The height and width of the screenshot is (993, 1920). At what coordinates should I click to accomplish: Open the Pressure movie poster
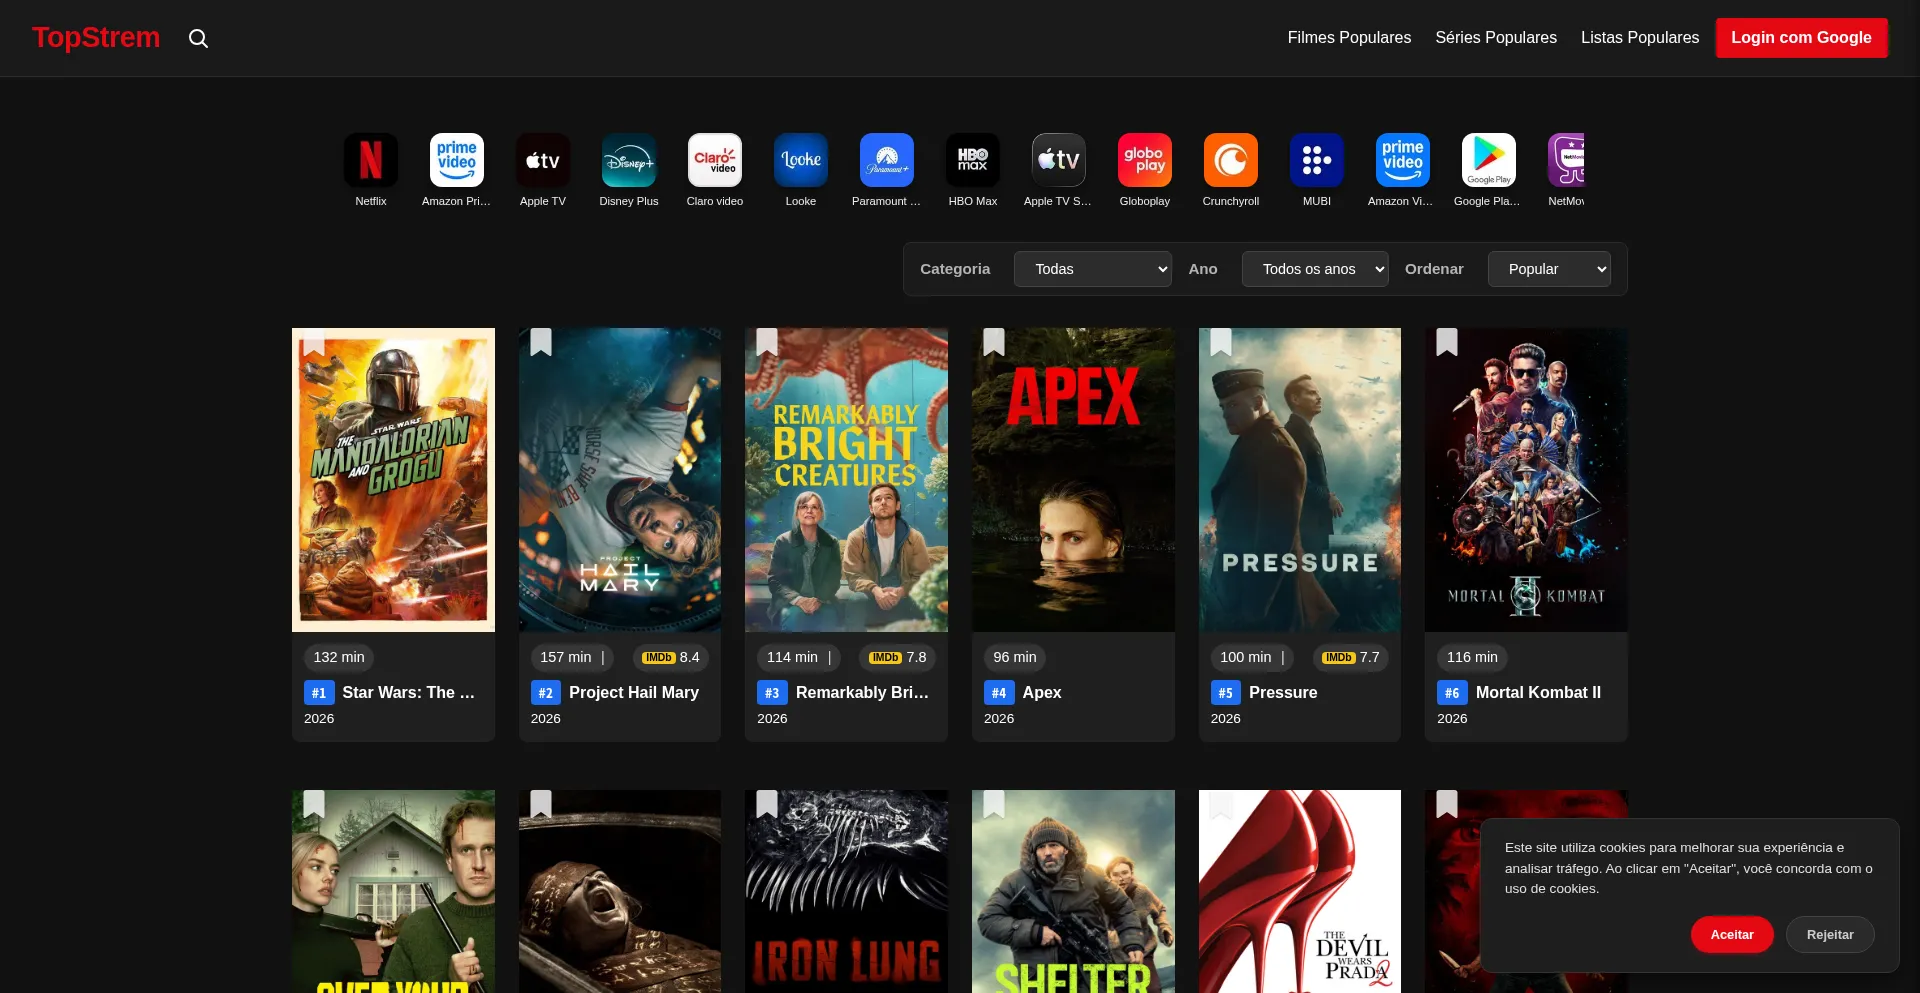[x=1300, y=480]
